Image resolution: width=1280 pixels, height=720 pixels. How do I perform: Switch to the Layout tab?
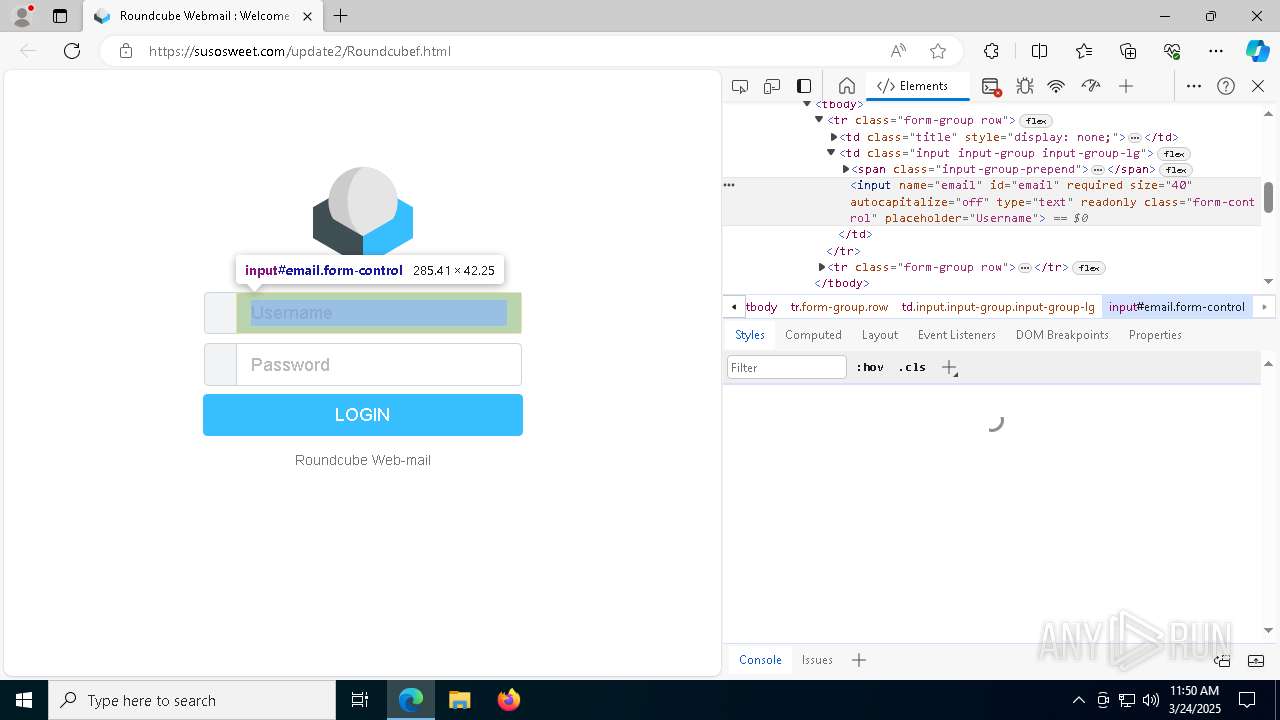(x=880, y=335)
